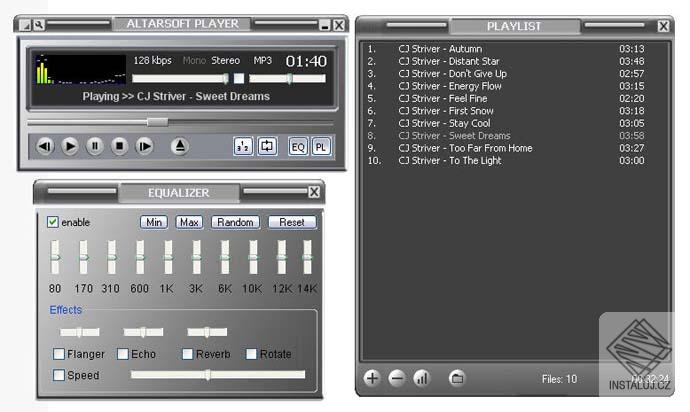Click the 310 Hz equalizer band slider

(112, 257)
